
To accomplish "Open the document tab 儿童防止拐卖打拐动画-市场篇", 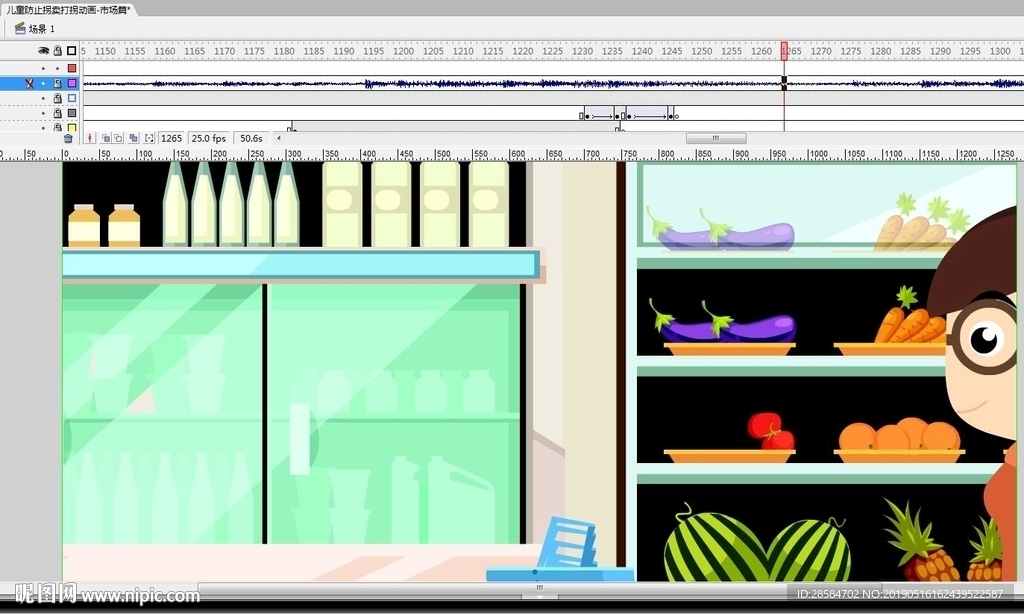I will click(x=66, y=9).
